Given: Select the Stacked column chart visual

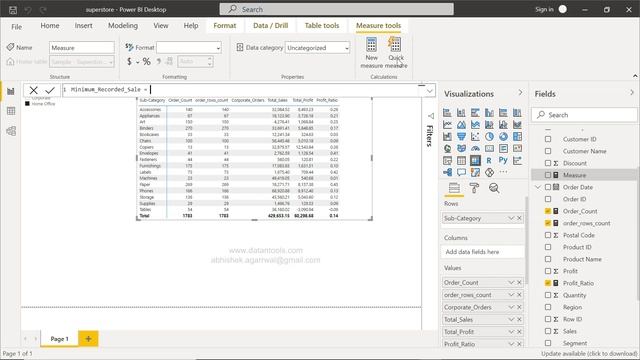Looking at the screenshot, I should point(461,113).
